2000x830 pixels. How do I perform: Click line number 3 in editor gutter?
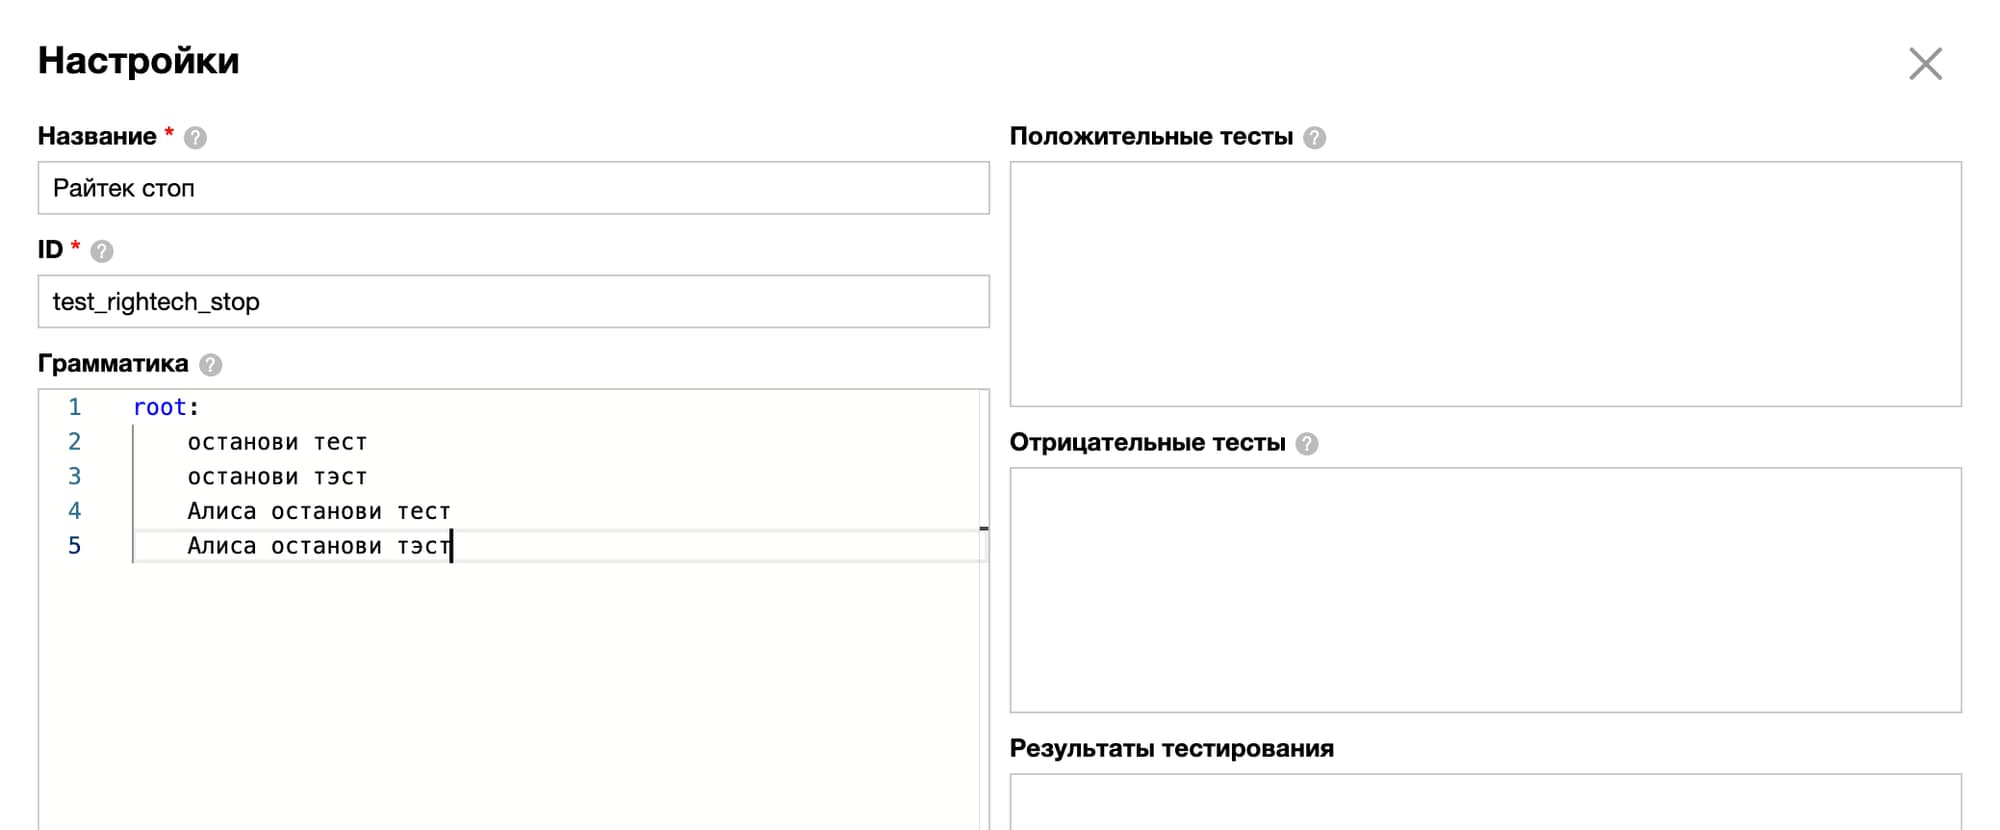click(74, 477)
